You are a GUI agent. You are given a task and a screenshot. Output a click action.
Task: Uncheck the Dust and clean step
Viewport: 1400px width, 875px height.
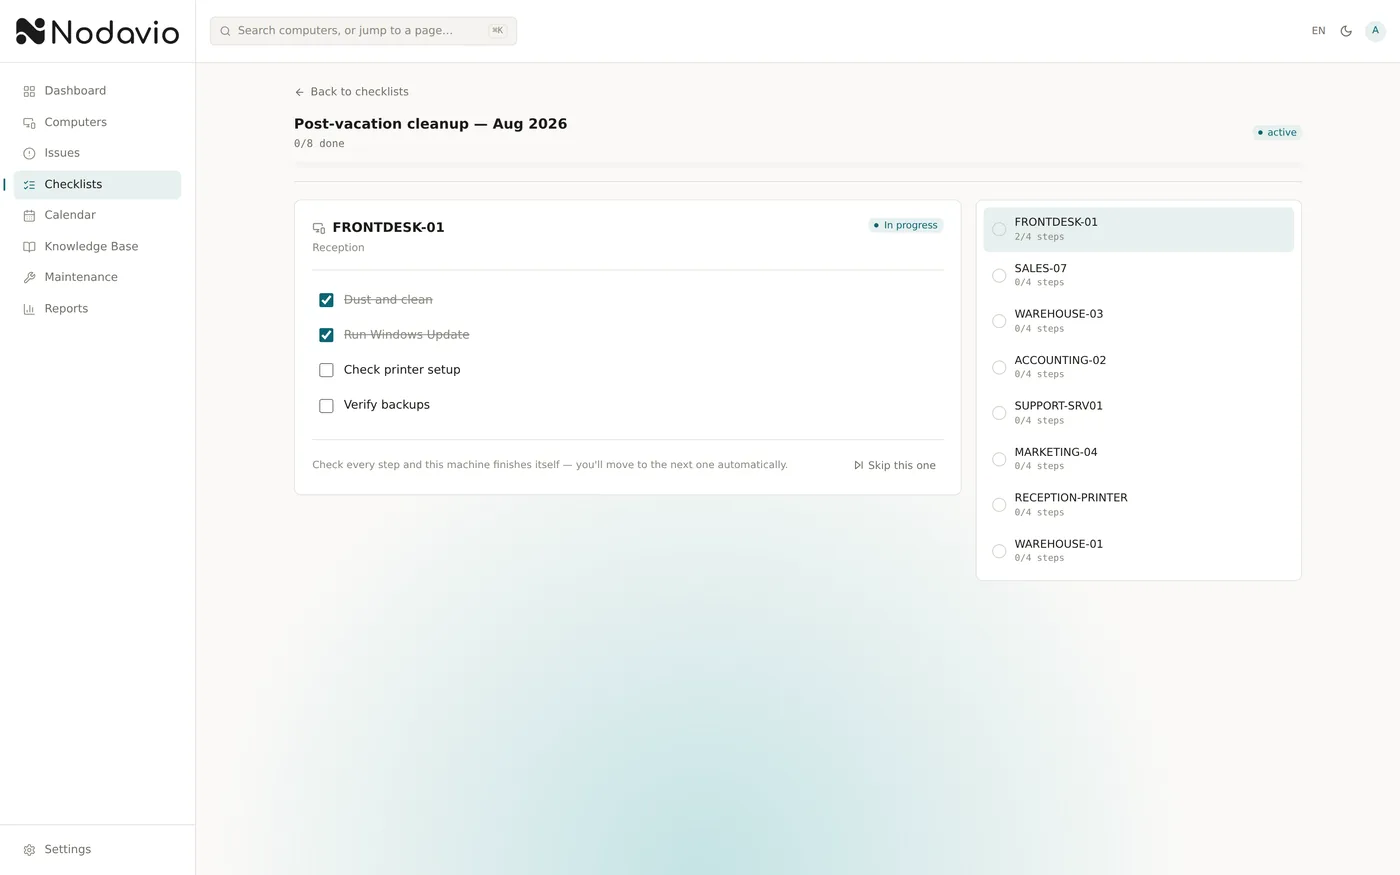click(326, 300)
